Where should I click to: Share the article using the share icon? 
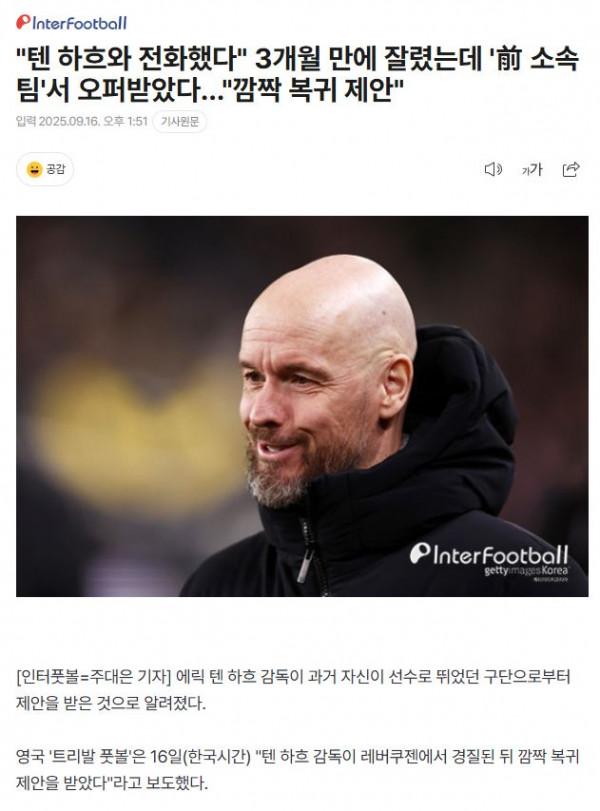pyautogui.click(x=571, y=169)
